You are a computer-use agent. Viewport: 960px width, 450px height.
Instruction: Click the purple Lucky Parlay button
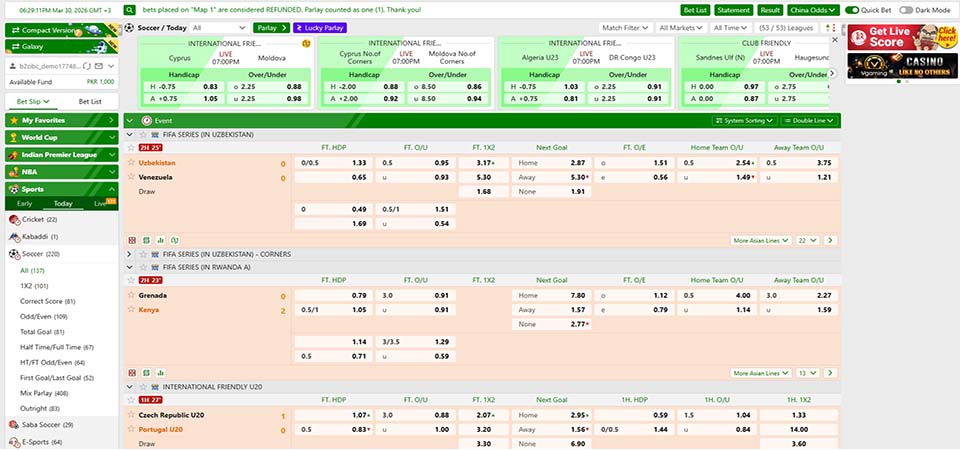[320, 28]
